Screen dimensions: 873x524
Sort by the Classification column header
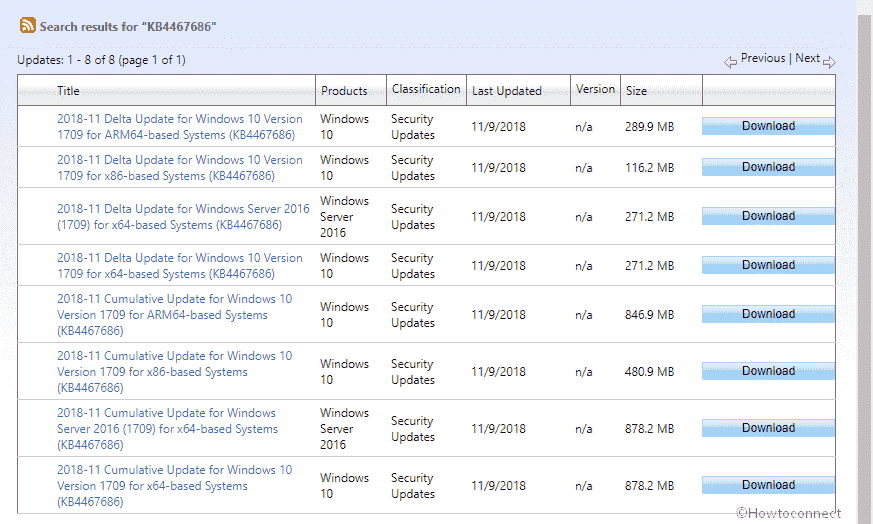pos(426,89)
